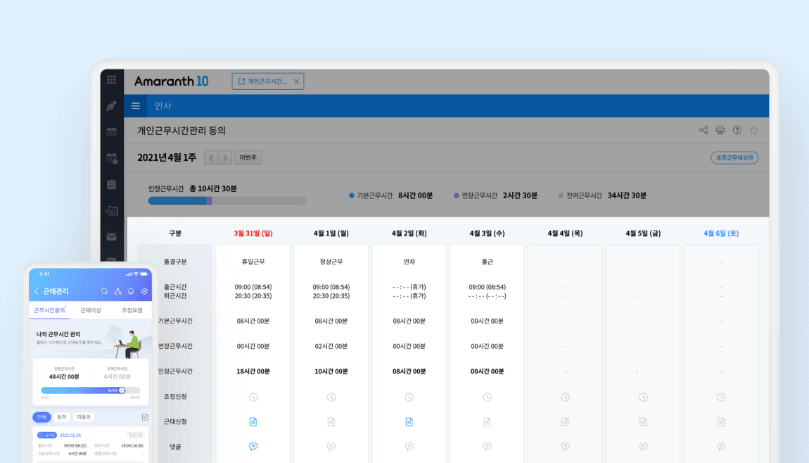Toggle the hamburger menu beside 인사
The height and width of the screenshot is (463, 809).
(x=136, y=106)
